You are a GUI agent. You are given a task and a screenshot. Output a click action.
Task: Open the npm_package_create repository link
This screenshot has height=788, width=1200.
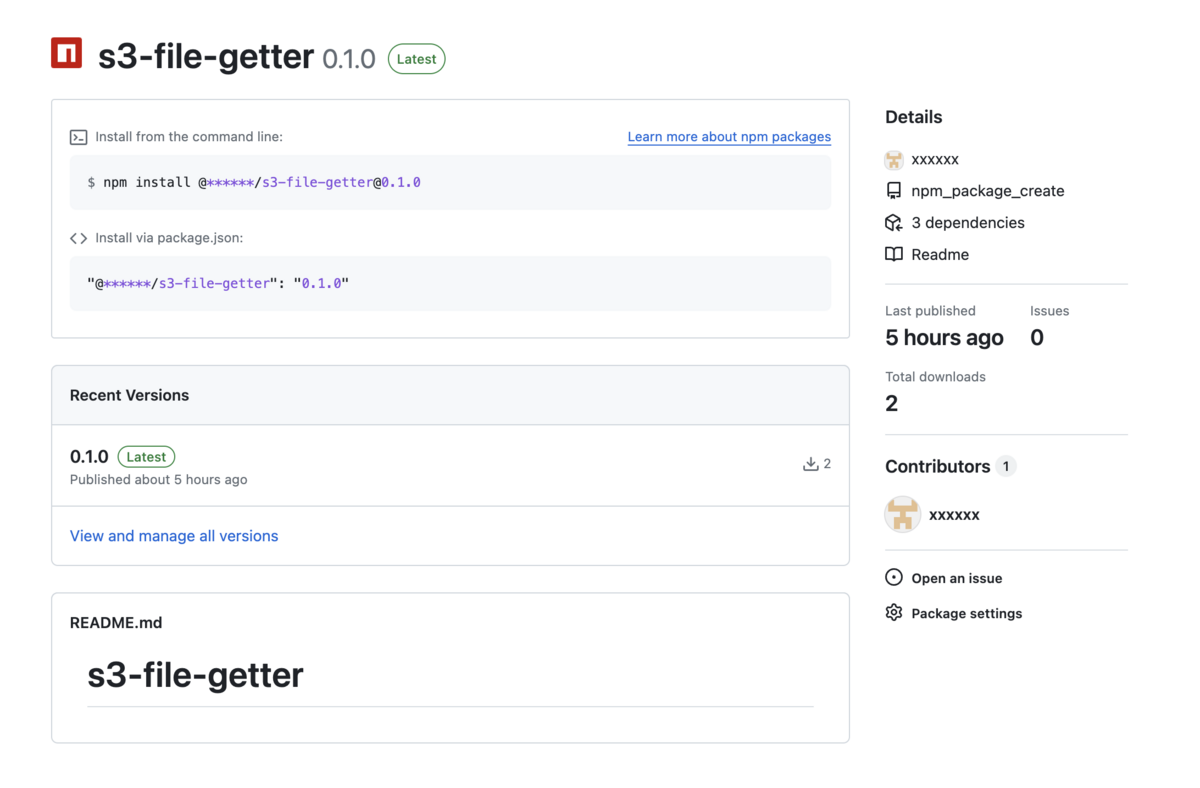pyautogui.click(x=987, y=191)
